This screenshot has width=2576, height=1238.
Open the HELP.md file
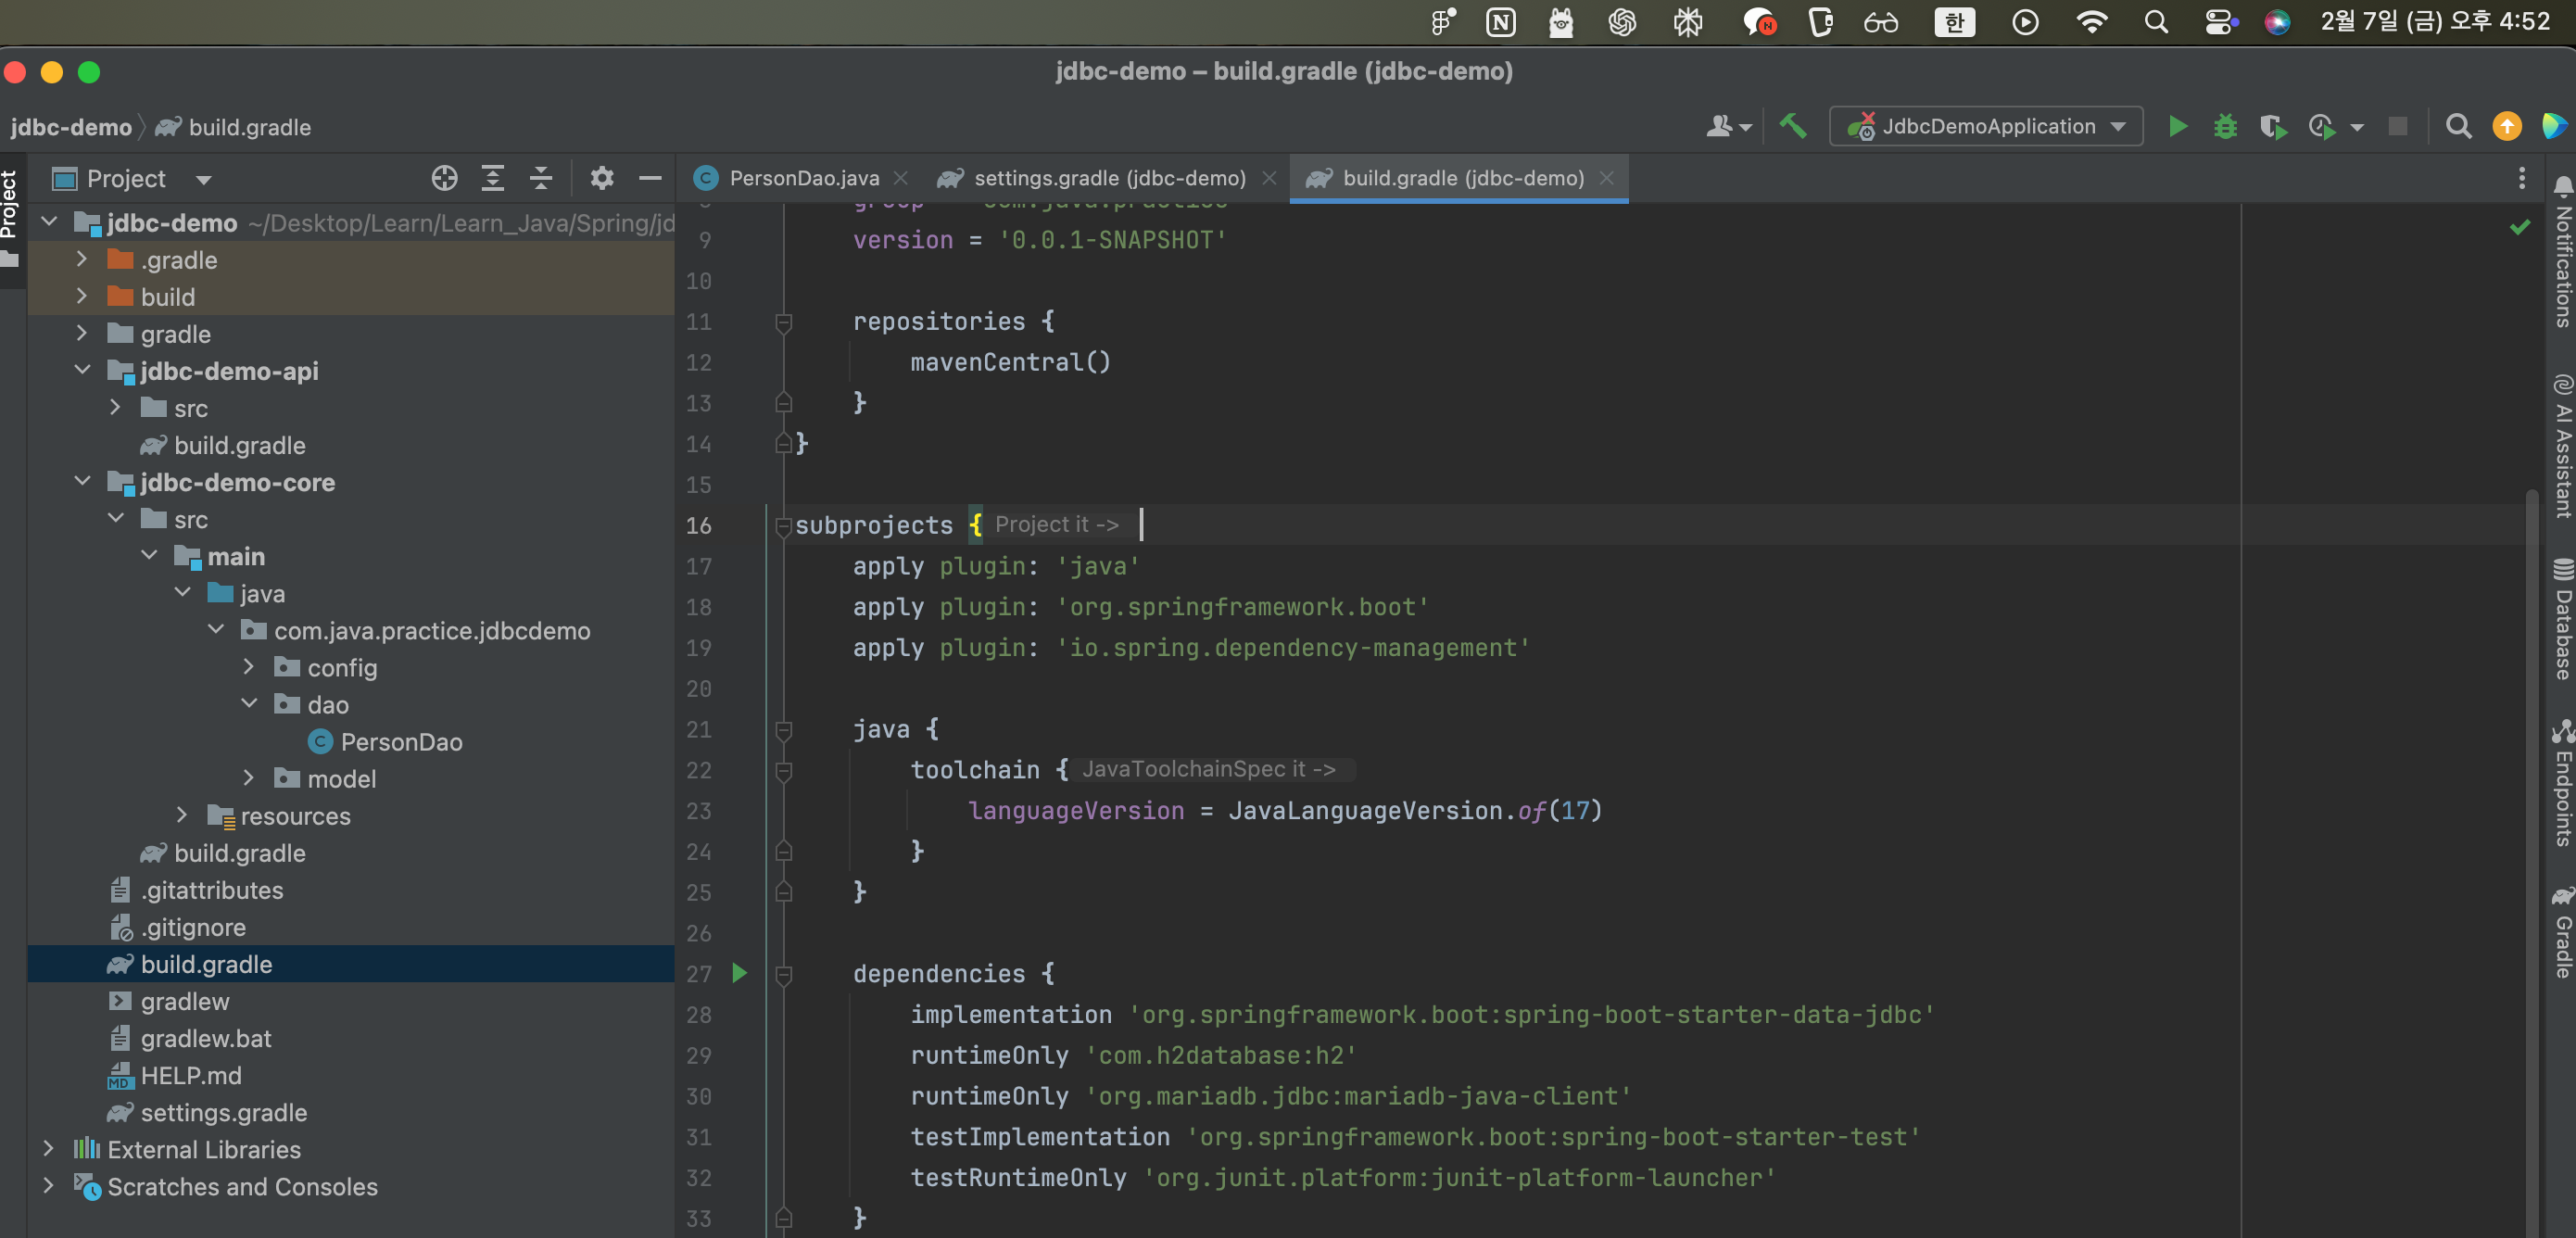point(191,1075)
